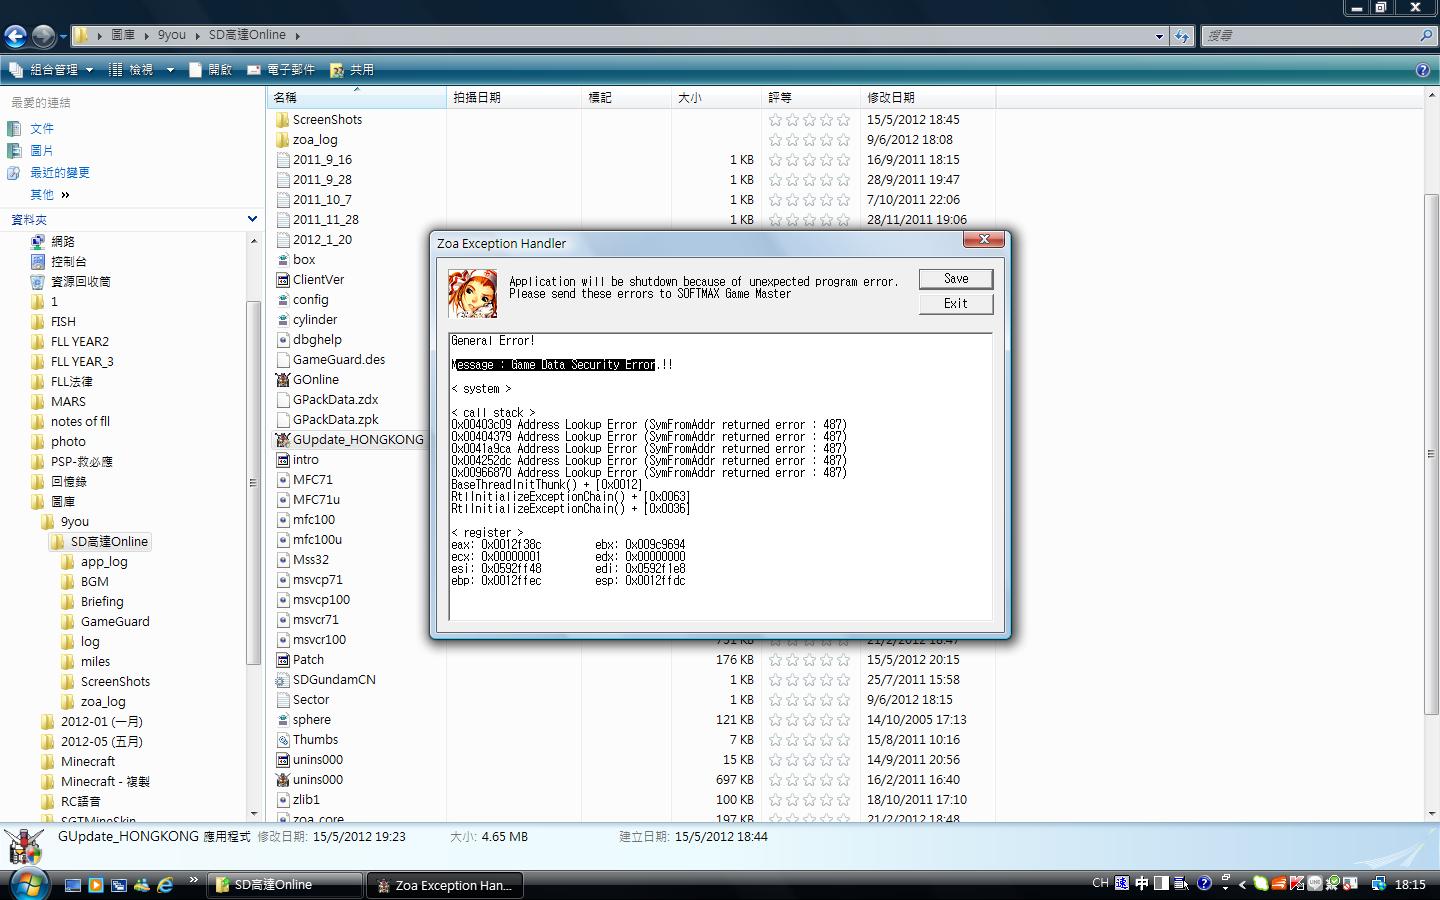1440x900 pixels.
Task: Expand 其他 (More) favorite links
Action: click(x=50, y=195)
